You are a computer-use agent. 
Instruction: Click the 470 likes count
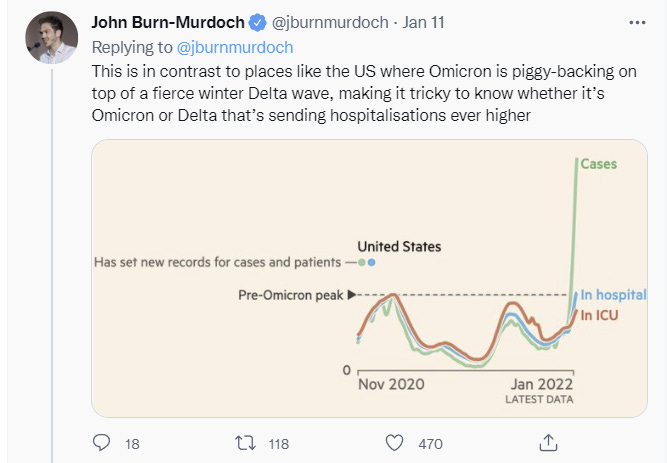pyautogui.click(x=431, y=443)
